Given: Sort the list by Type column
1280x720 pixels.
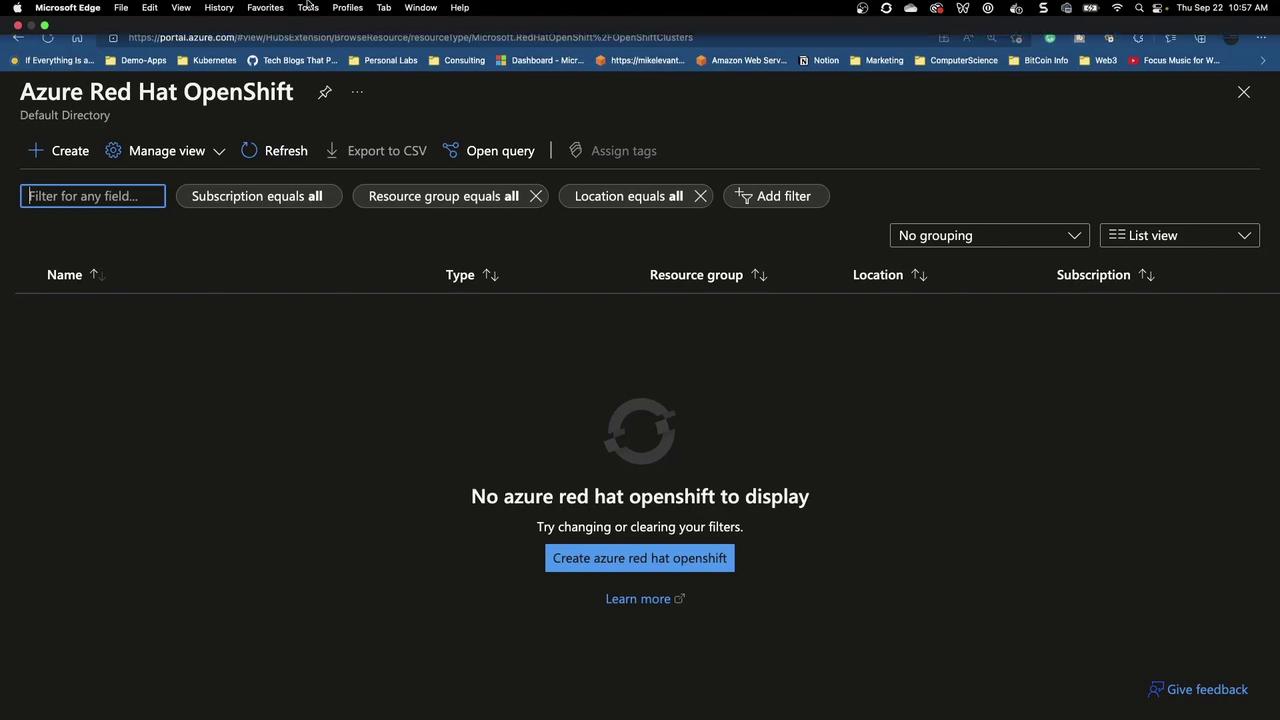Looking at the screenshot, I should click(x=472, y=275).
